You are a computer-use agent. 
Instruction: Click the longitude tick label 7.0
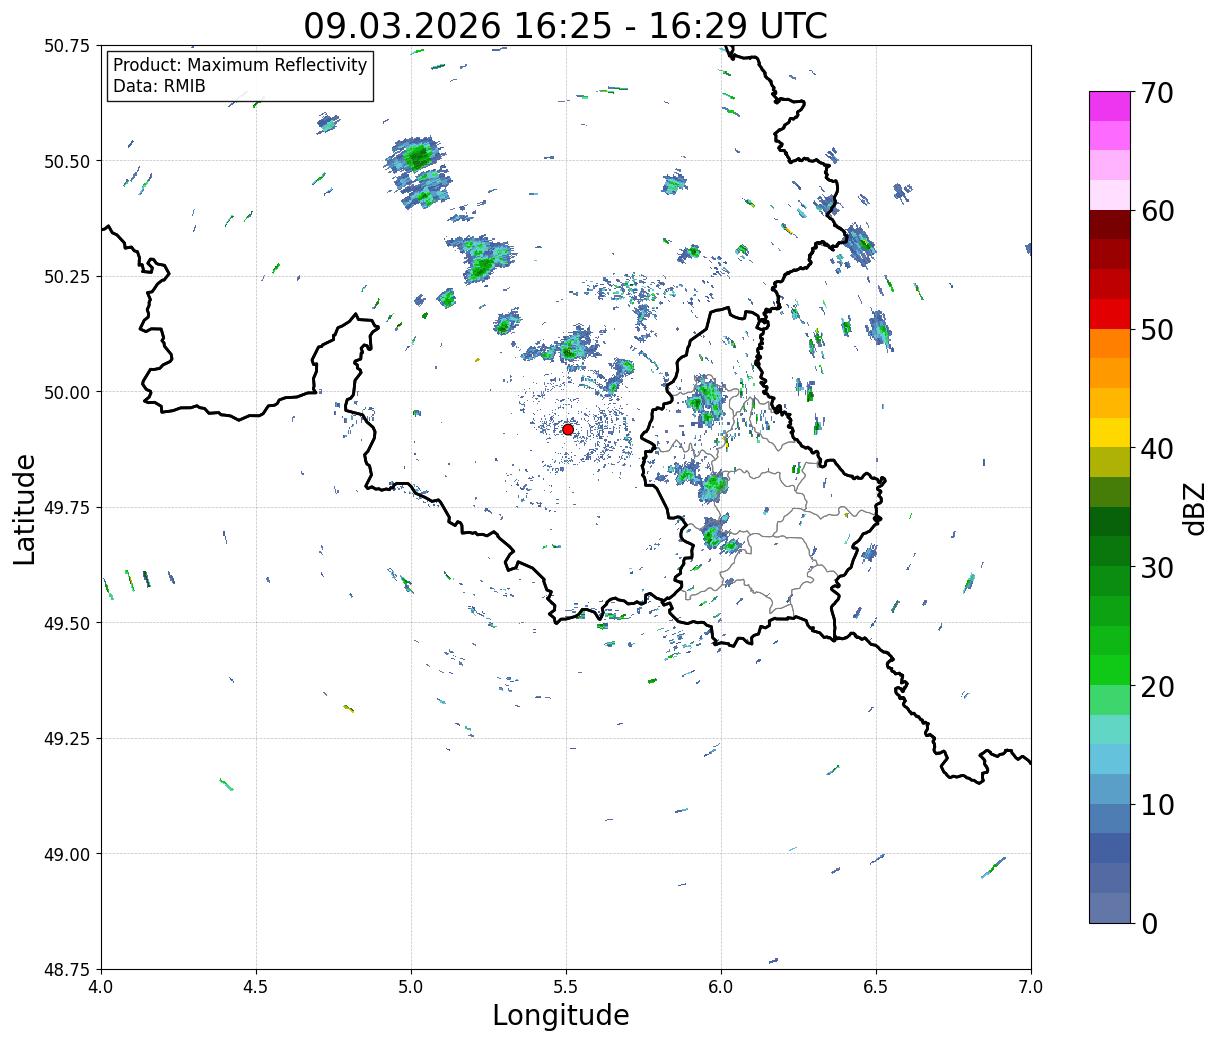1031,987
